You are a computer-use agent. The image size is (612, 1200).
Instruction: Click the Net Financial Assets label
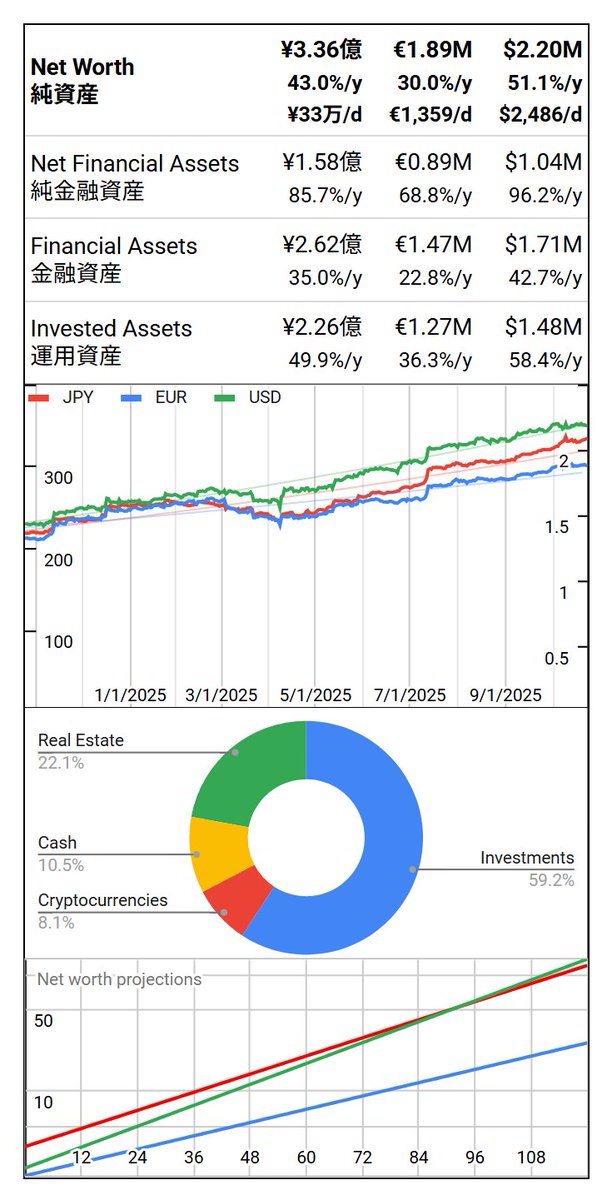tap(135, 164)
